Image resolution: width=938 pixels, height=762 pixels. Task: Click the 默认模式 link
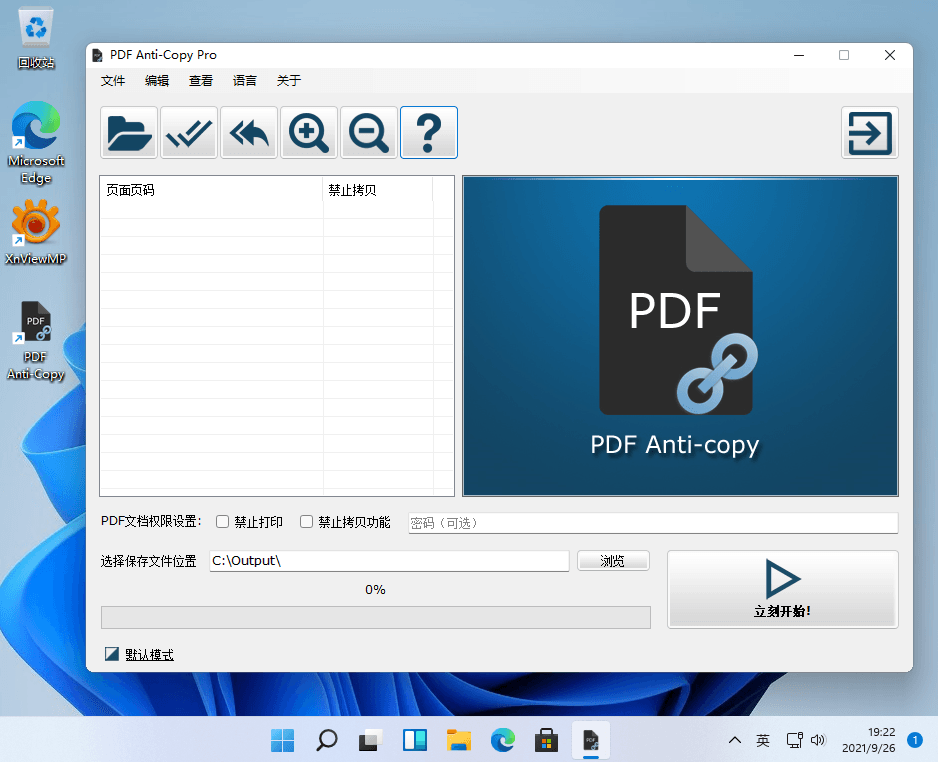pyautogui.click(x=150, y=654)
